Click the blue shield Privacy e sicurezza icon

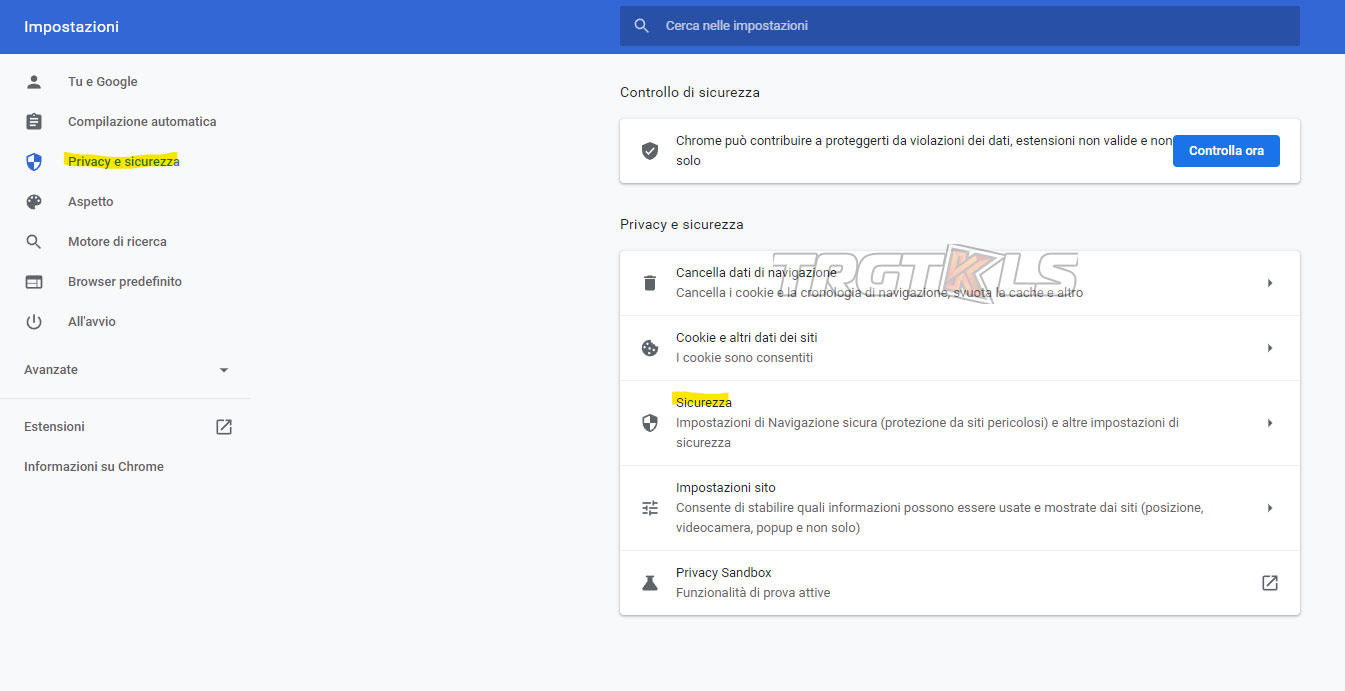pos(34,162)
